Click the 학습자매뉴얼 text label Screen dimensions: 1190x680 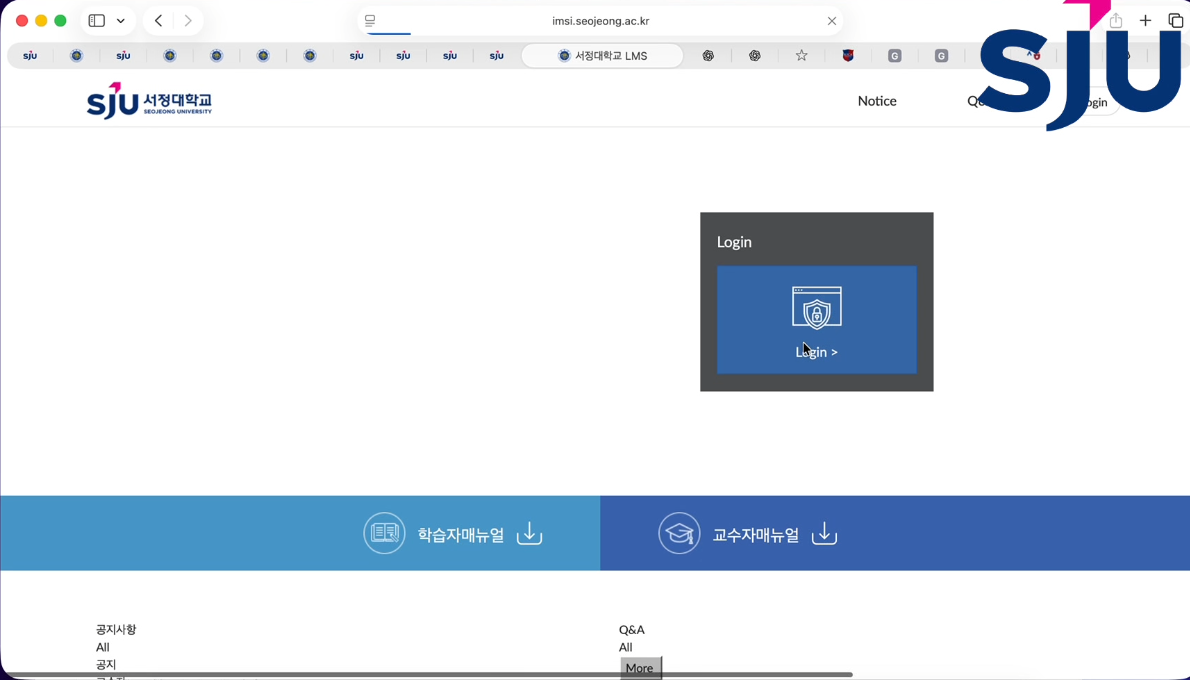460,535
